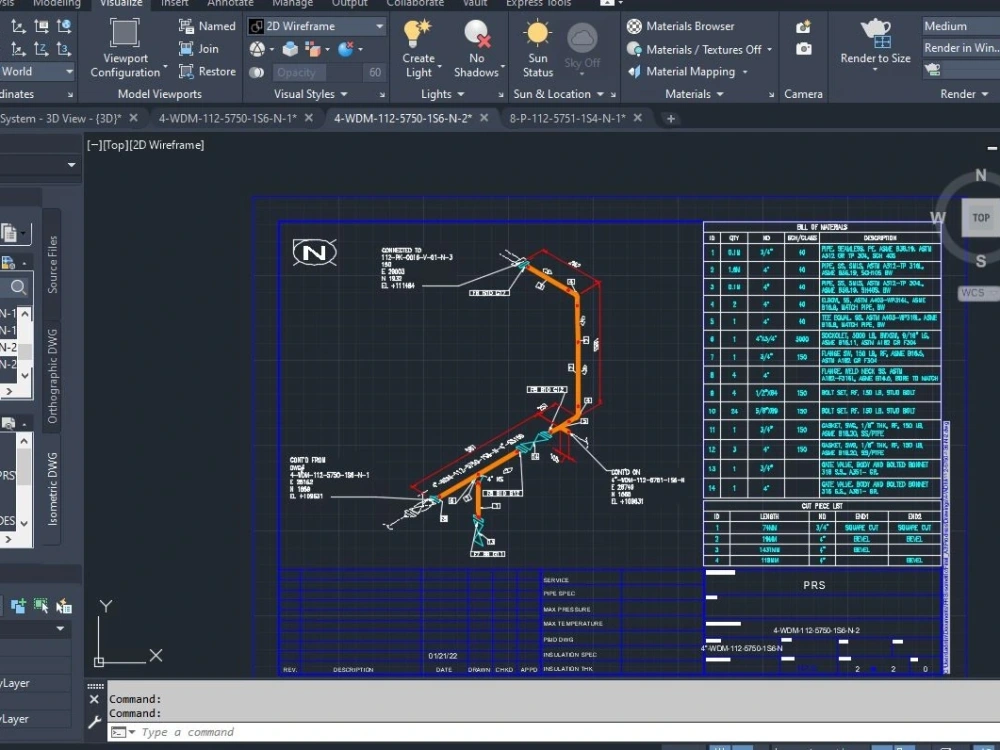Expand the Visual Styles panel

tap(311, 94)
